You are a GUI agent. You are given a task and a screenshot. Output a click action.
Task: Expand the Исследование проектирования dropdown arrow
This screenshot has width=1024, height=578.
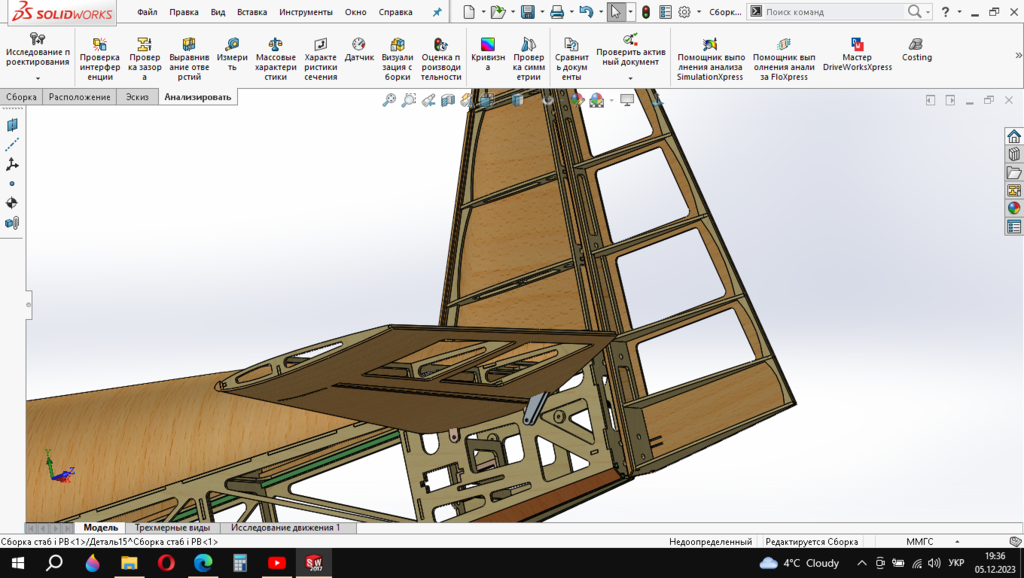(x=38, y=78)
